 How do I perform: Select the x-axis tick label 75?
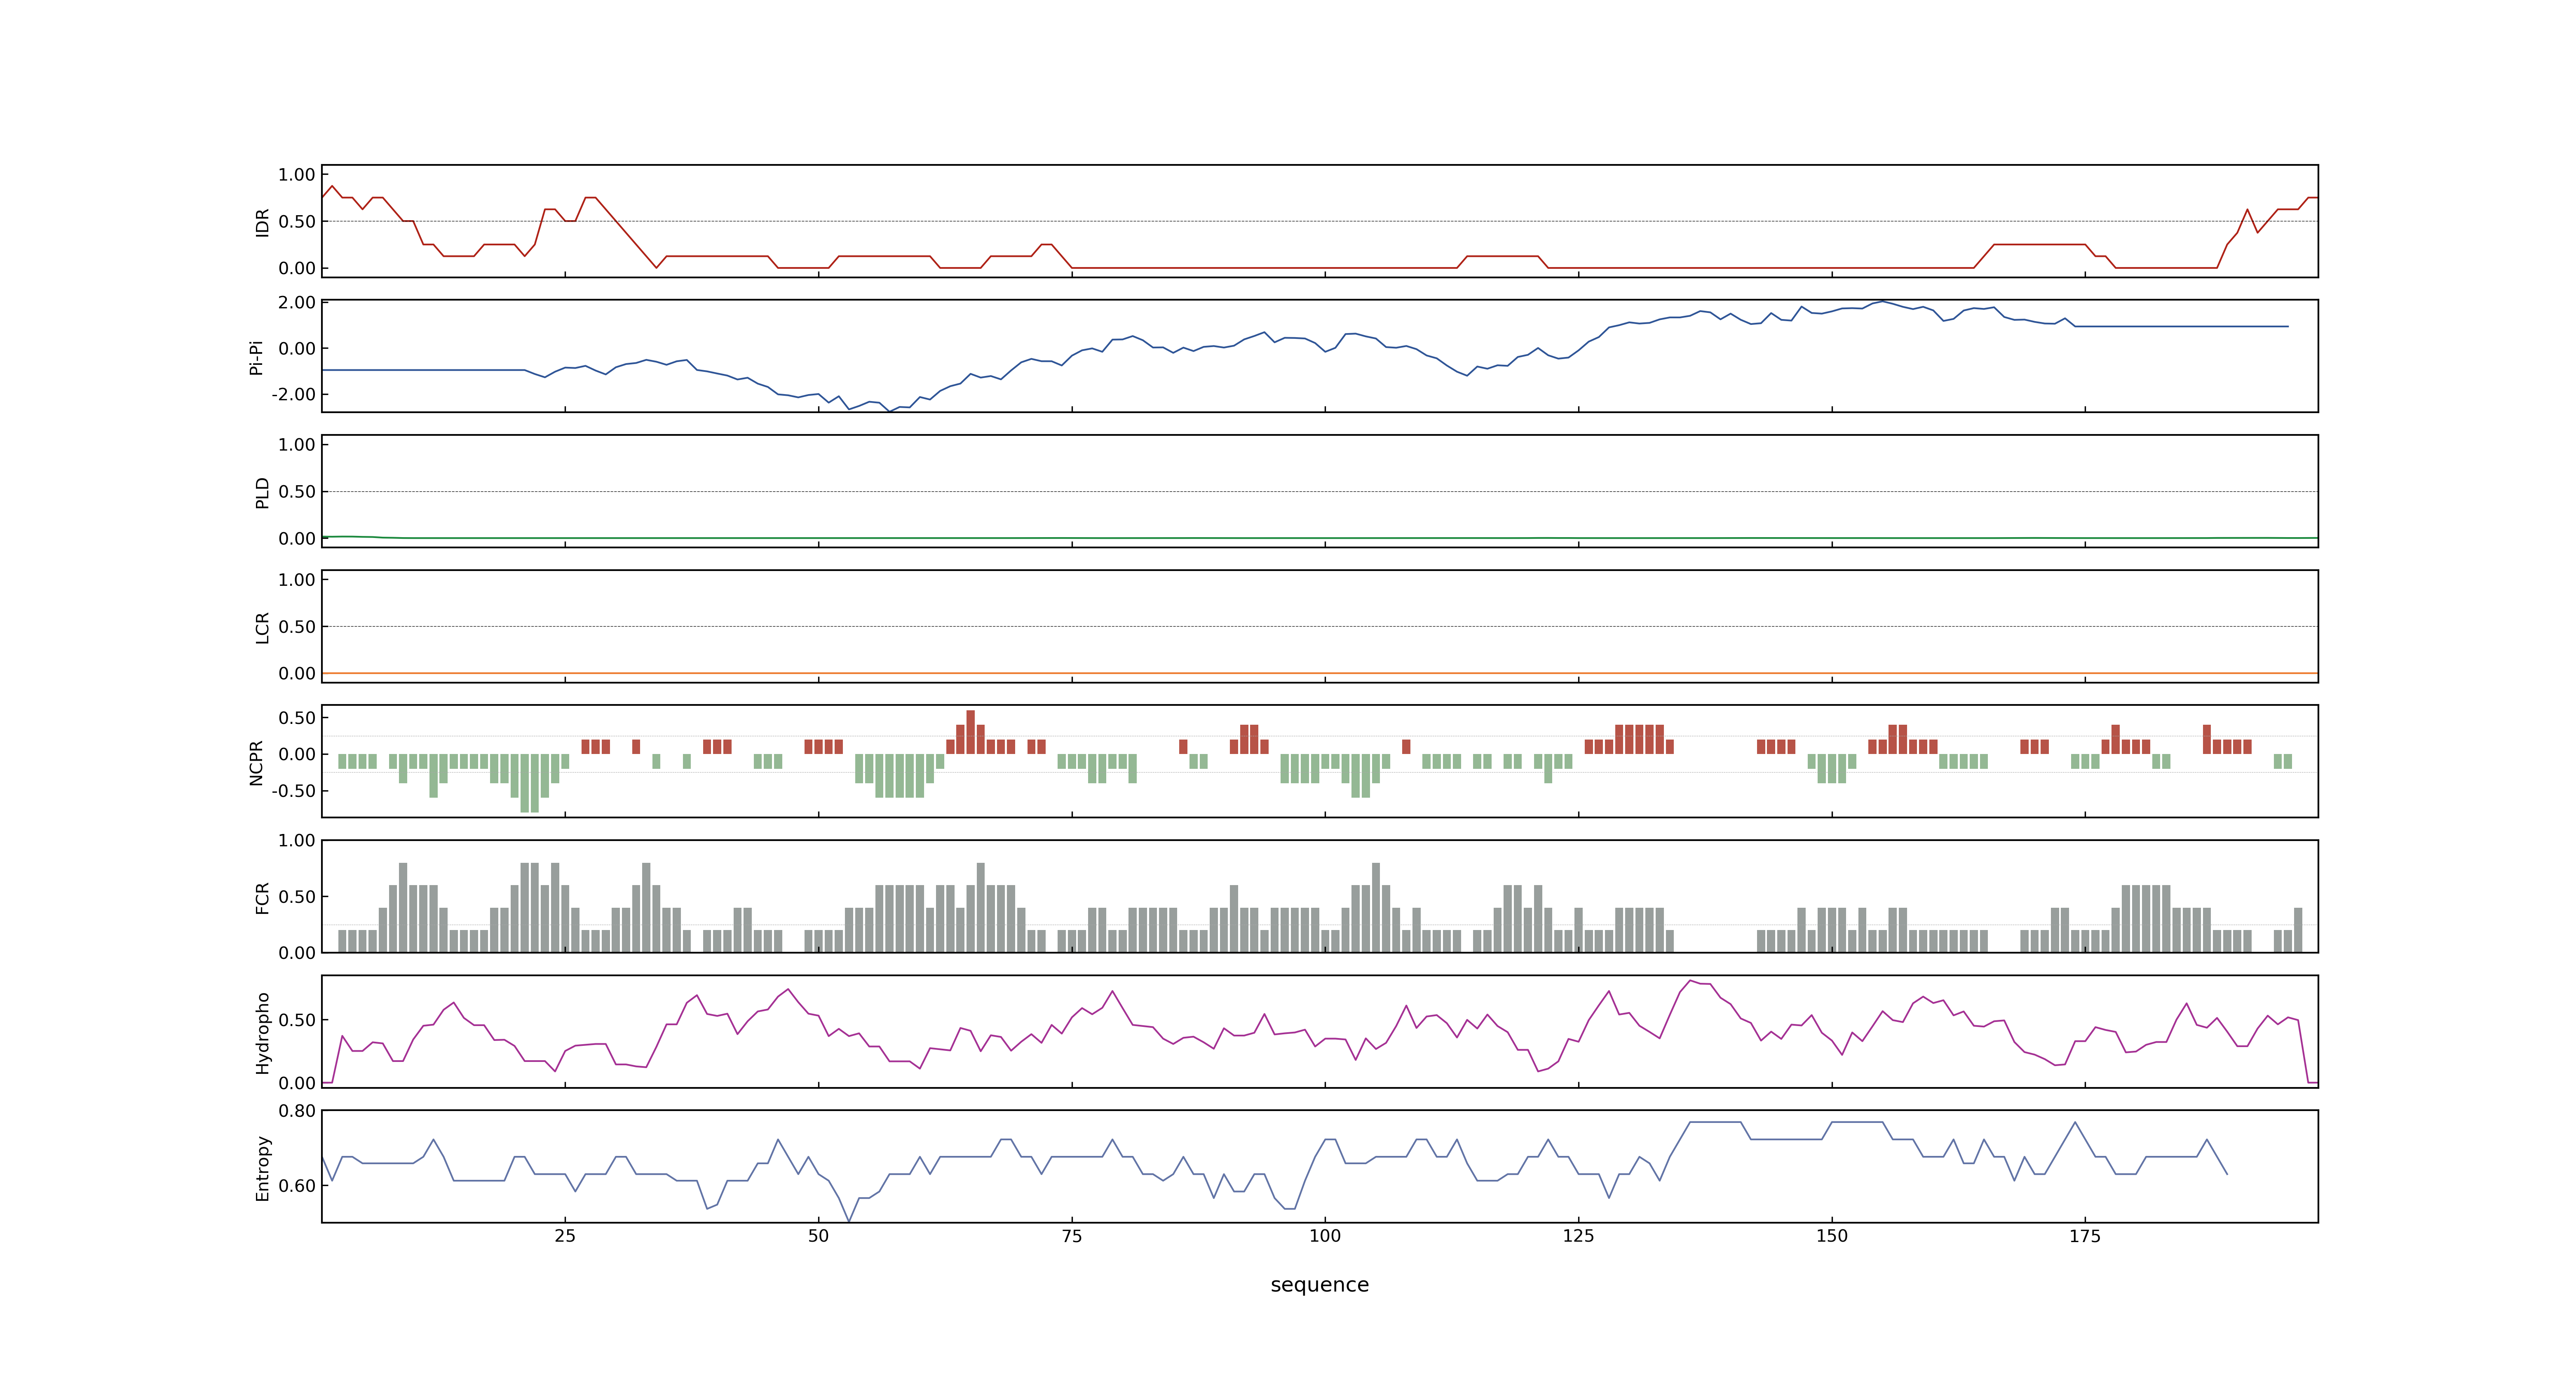(x=1072, y=1236)
